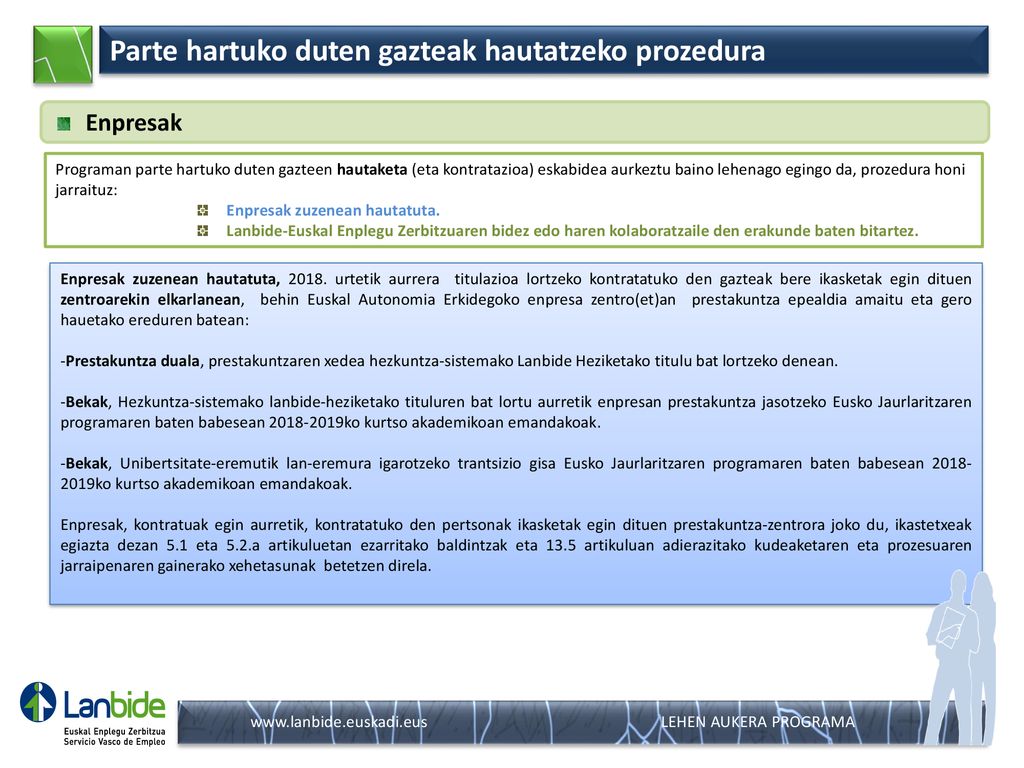Click the bold 'zentroarekin elkarlanean' text
The height and width of the screenshot is (768, 1024).
pyautogui.click(x=151, y=300)
